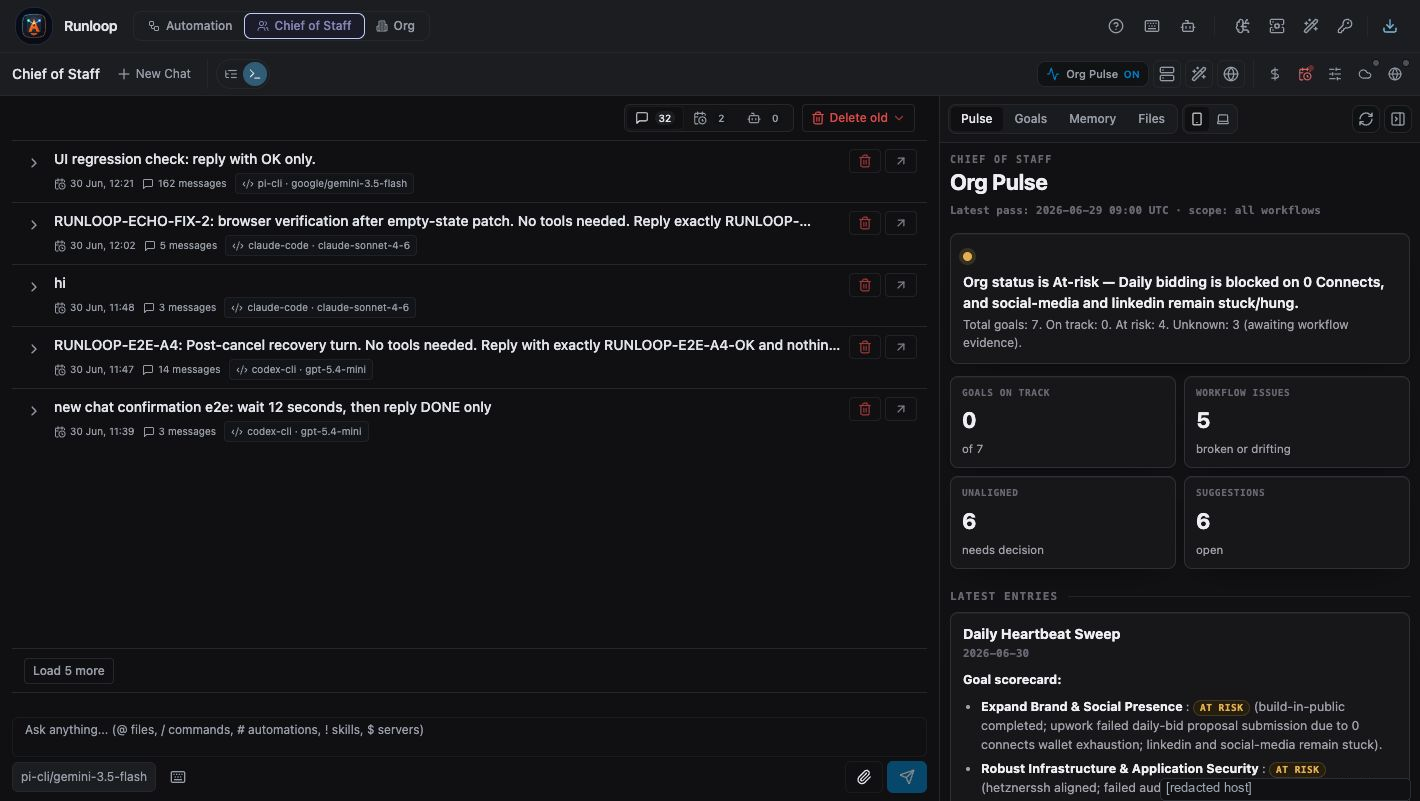The width and height of the screenshot is (1420, 801).
Task: Open the sliders settings icon
Action: tap(1335, 74)
